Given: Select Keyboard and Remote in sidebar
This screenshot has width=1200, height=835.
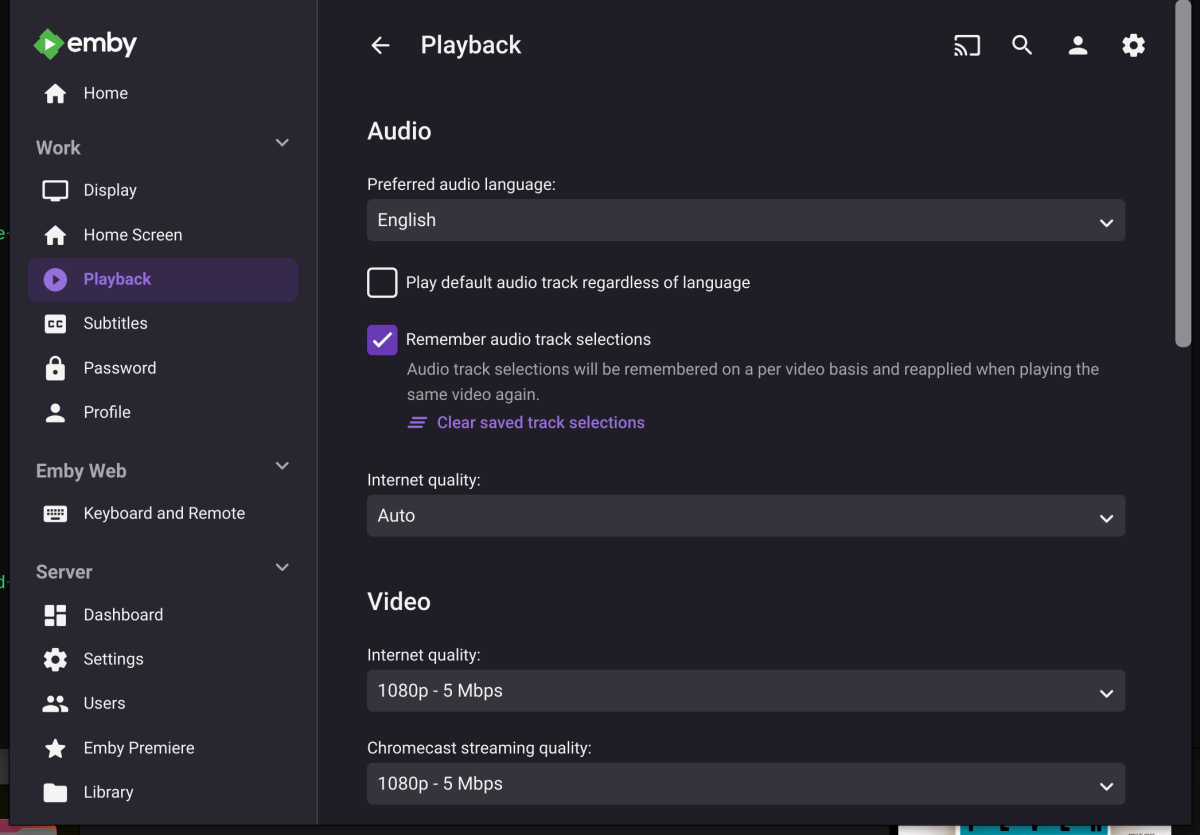Looking at the screenshot, I should 164,513.
